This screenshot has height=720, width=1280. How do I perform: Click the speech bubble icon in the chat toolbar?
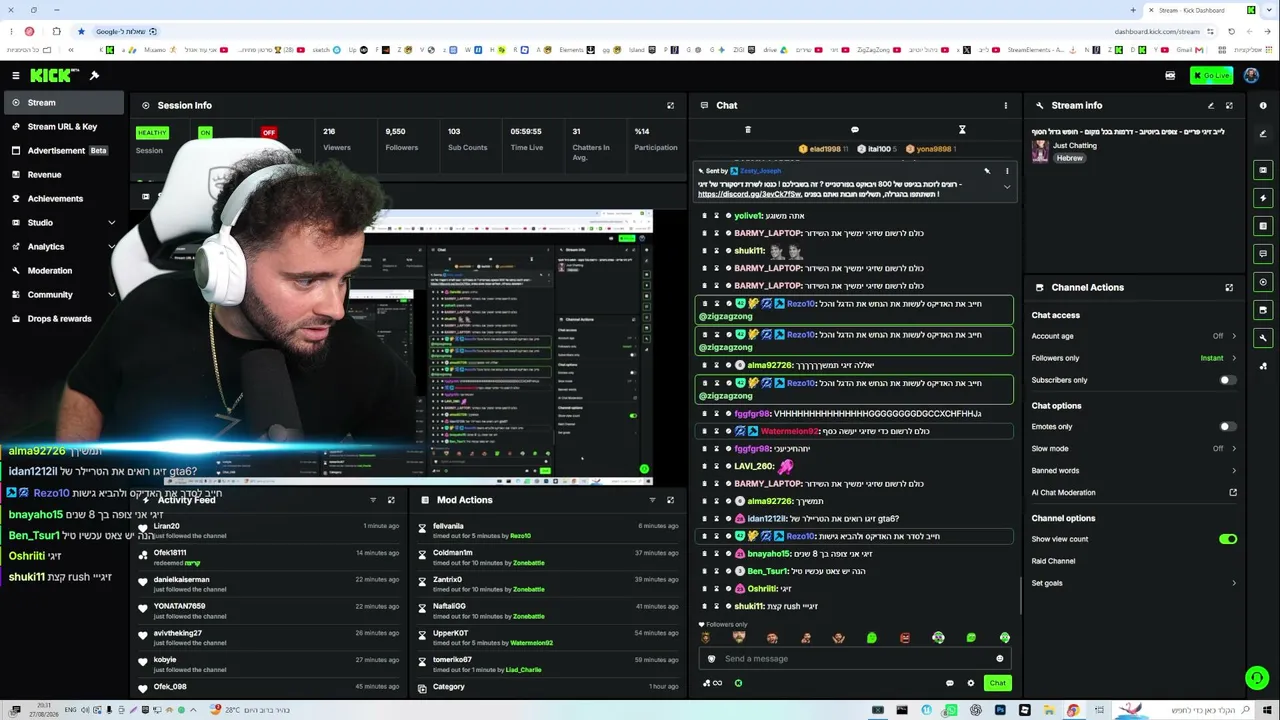(854, 130)
